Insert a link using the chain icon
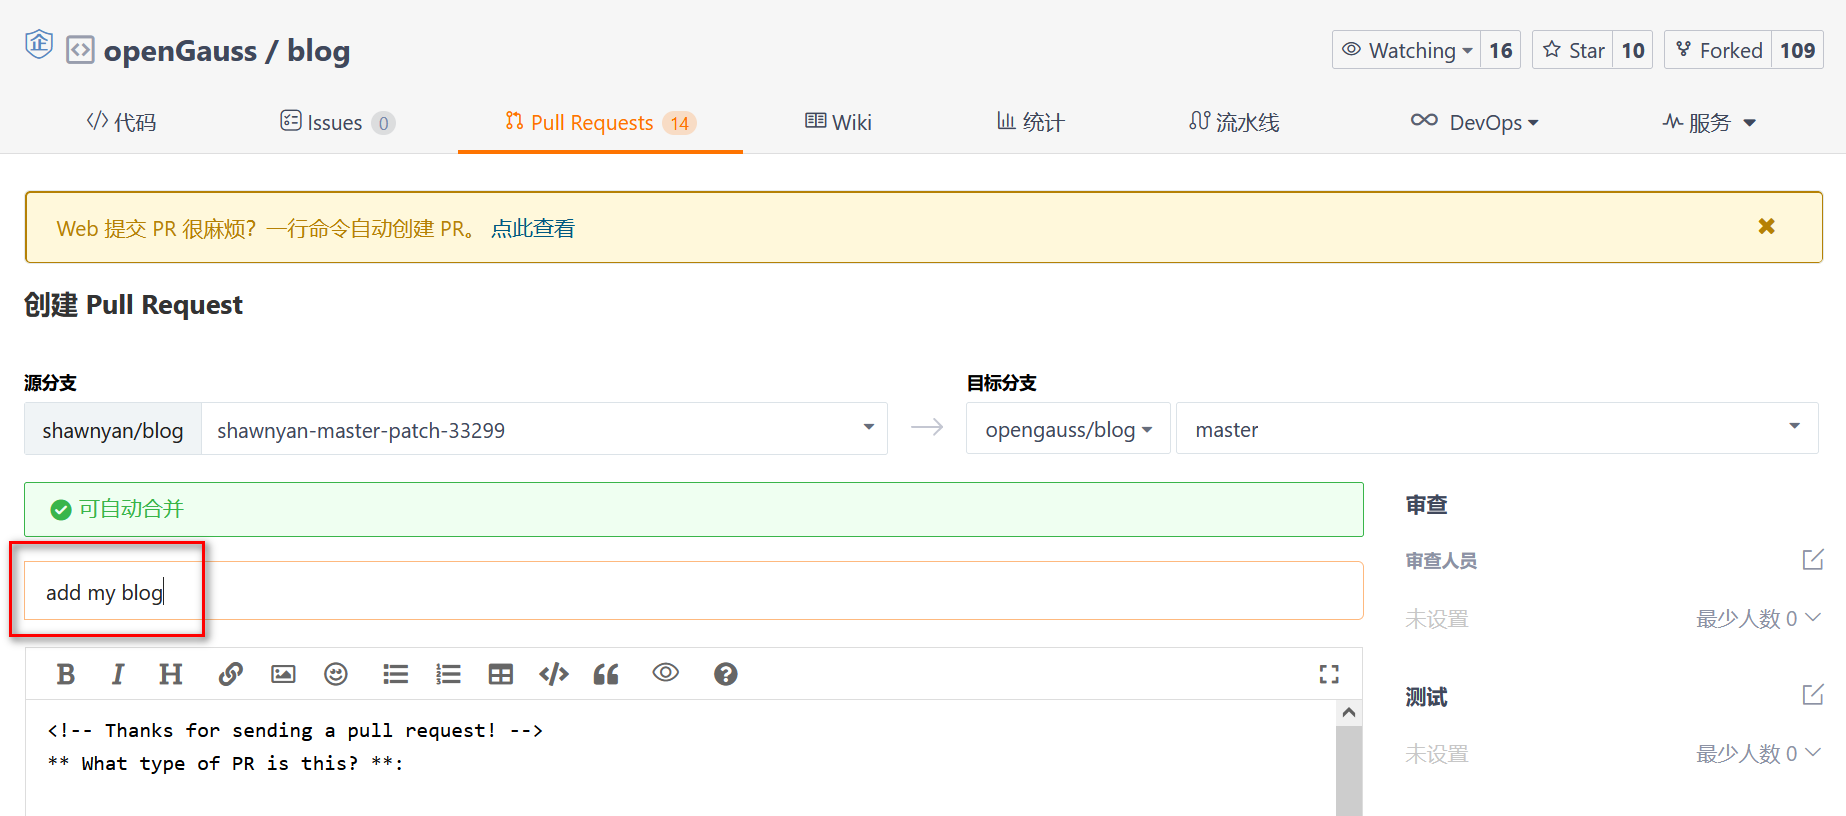Viewport: 1846px width, 816px height. [x=230, y=674]
